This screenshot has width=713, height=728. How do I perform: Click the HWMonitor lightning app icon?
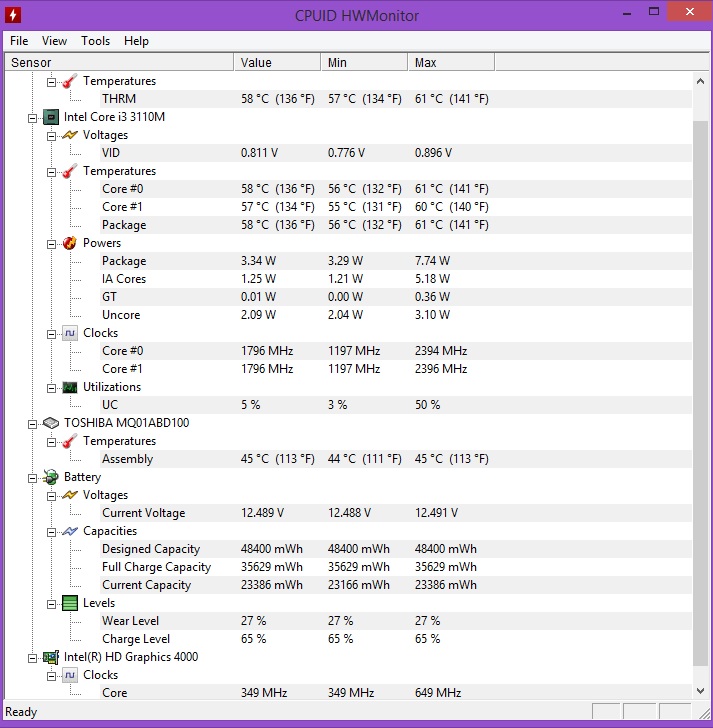pyautogui.click(x=13, y=15)
